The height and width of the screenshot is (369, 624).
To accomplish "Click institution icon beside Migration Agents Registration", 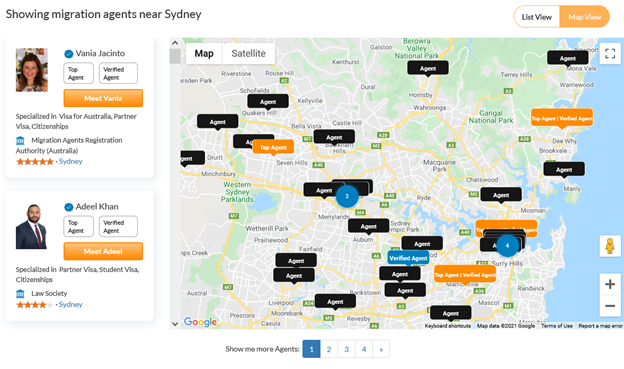I will (20, 141).
